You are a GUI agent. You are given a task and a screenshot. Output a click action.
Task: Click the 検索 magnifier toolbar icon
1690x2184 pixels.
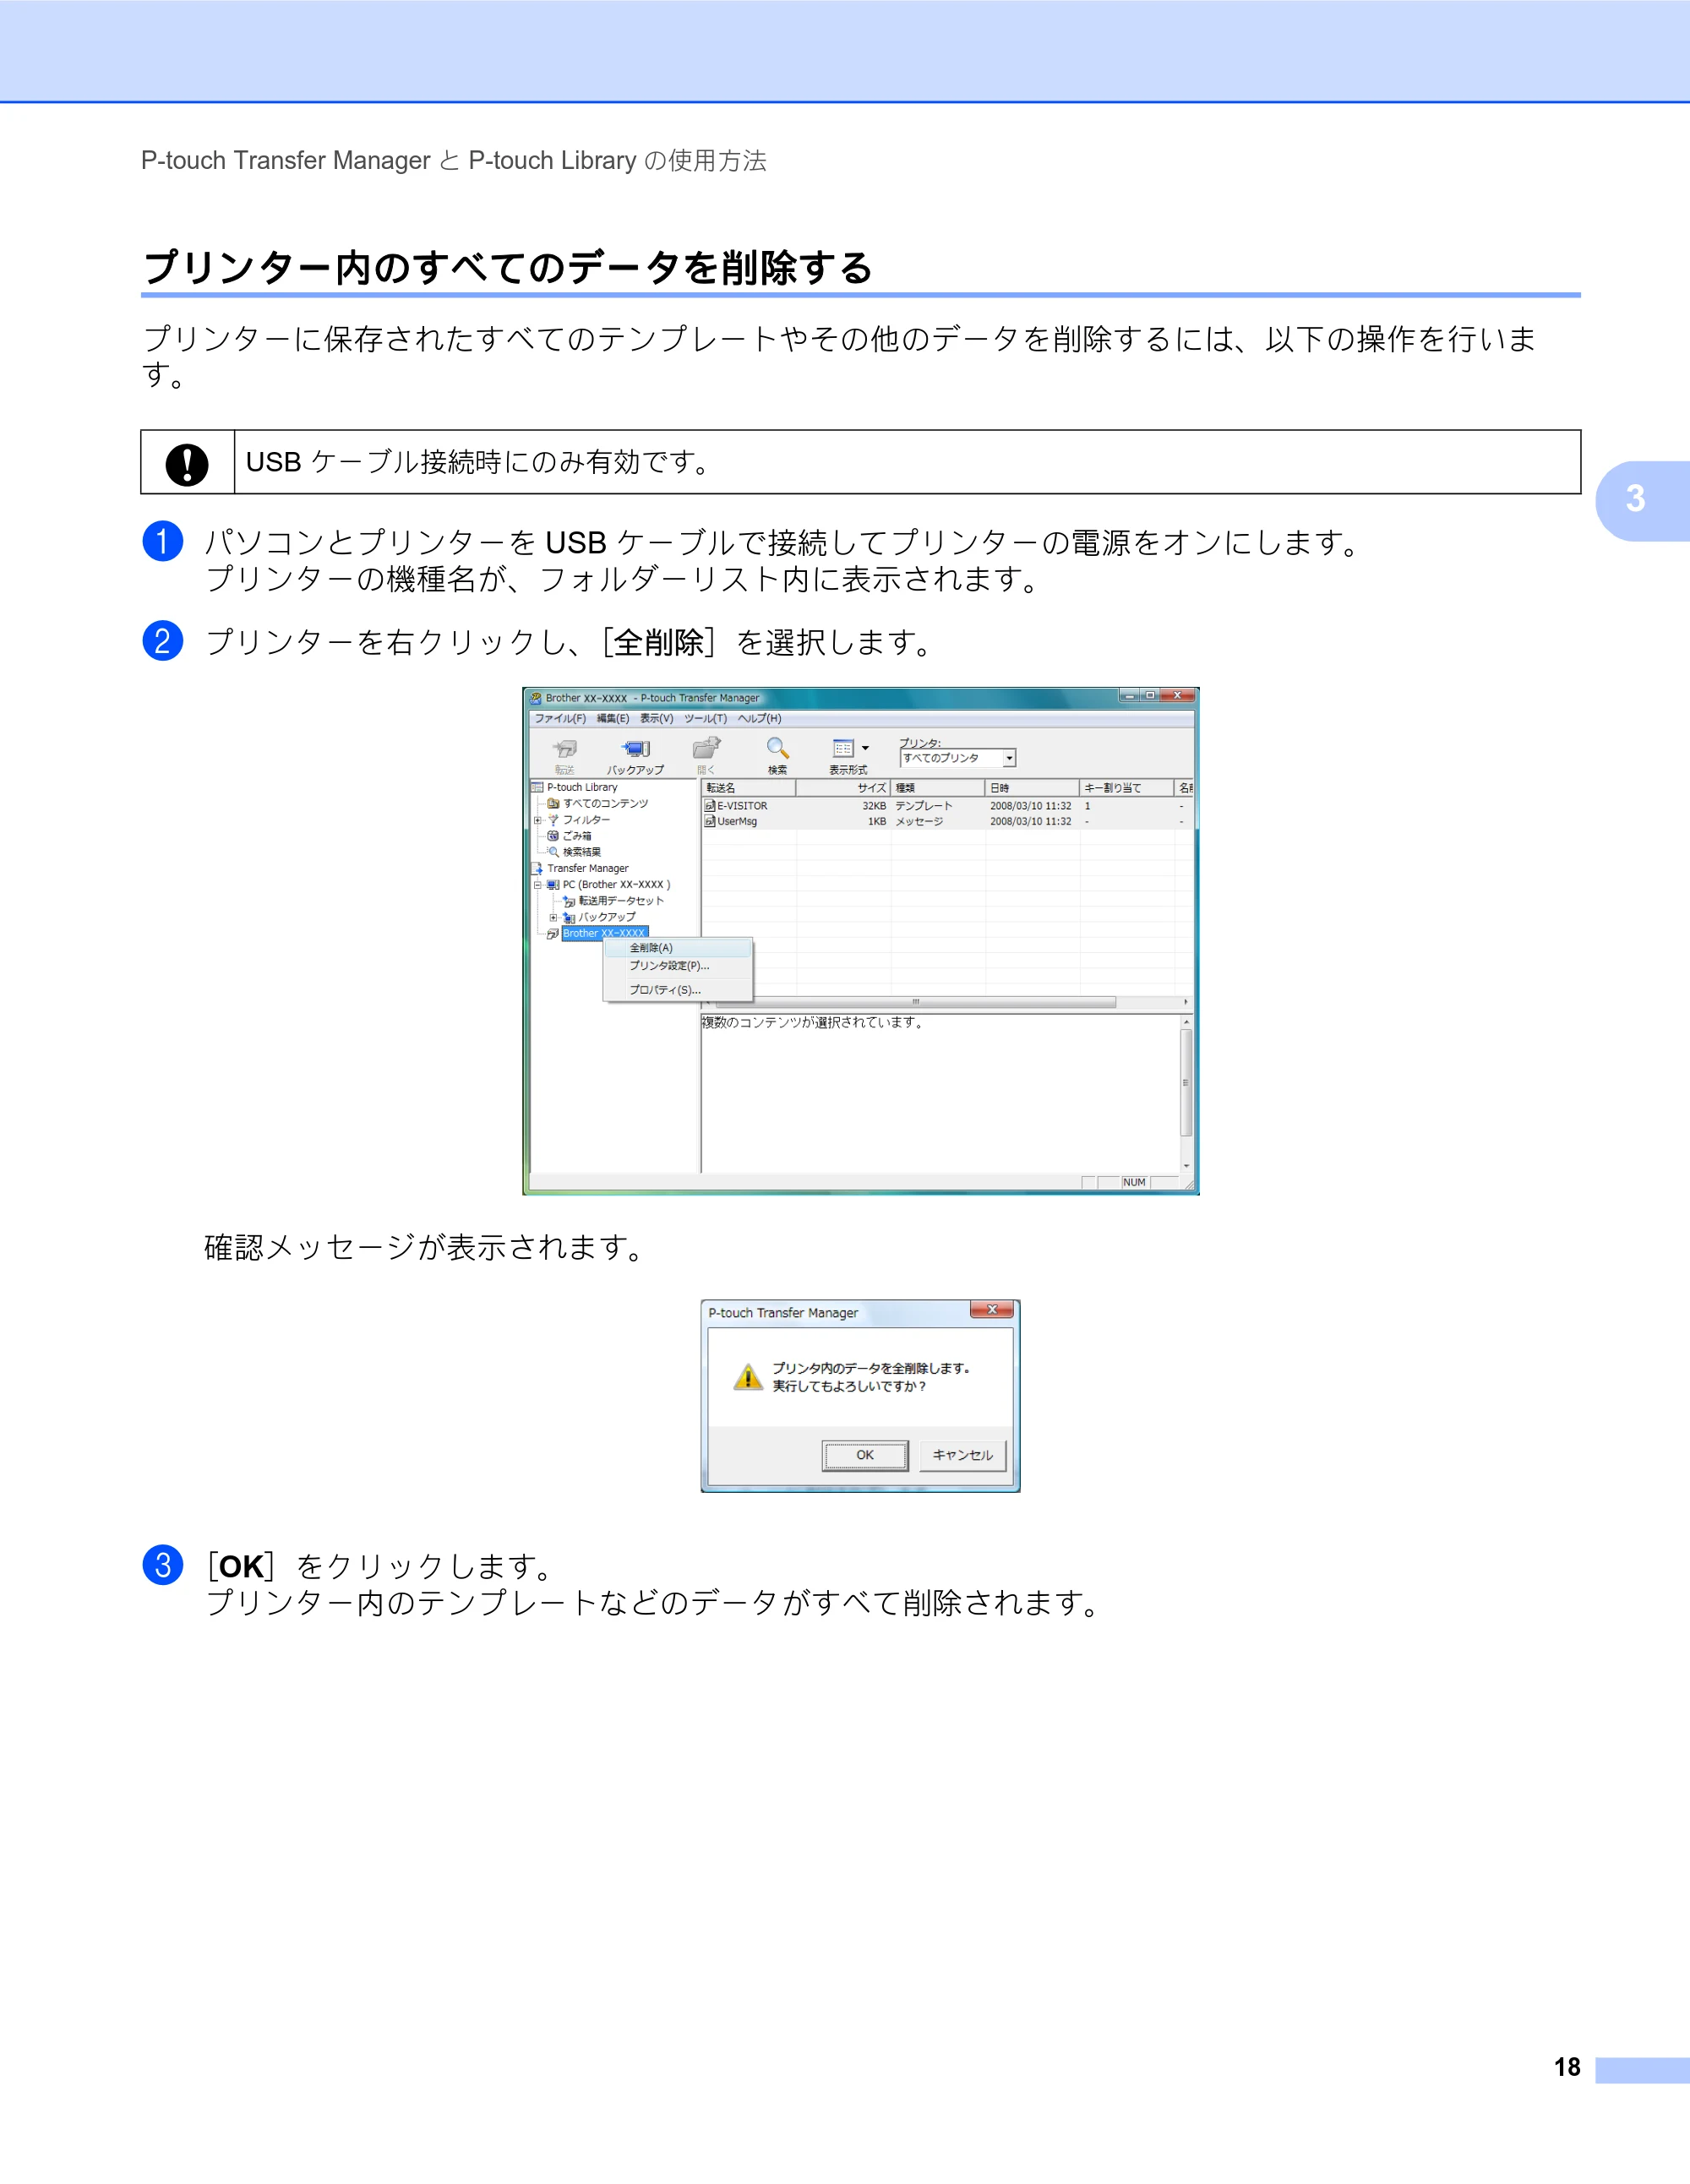coord(777,748)
